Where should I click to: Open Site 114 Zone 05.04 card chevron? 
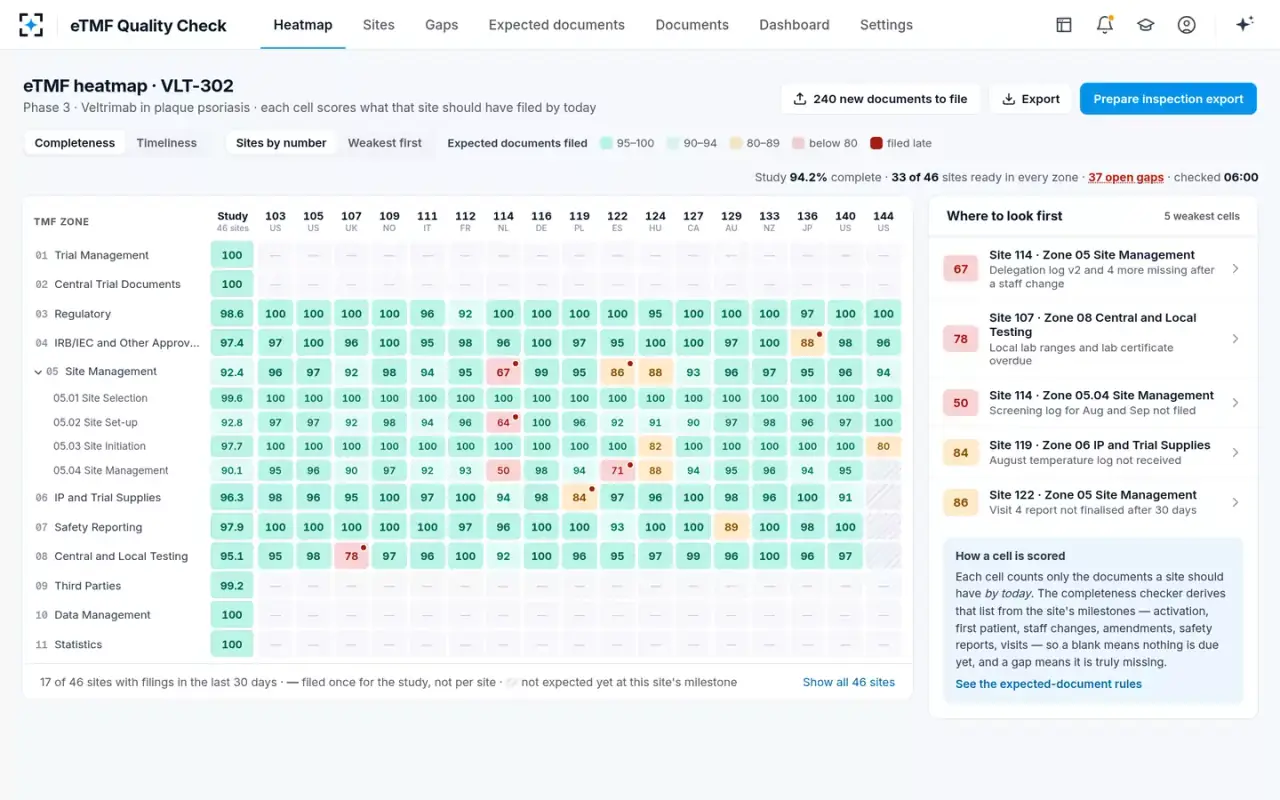(1236, 403)
